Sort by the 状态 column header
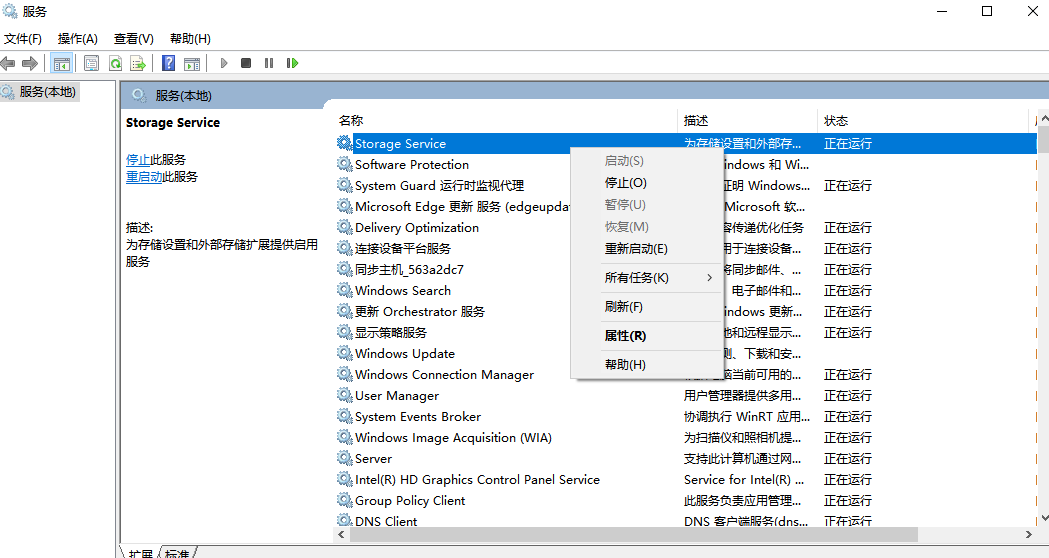The width and height of the screenshot is (1049, 558). [x=922, y=120]
